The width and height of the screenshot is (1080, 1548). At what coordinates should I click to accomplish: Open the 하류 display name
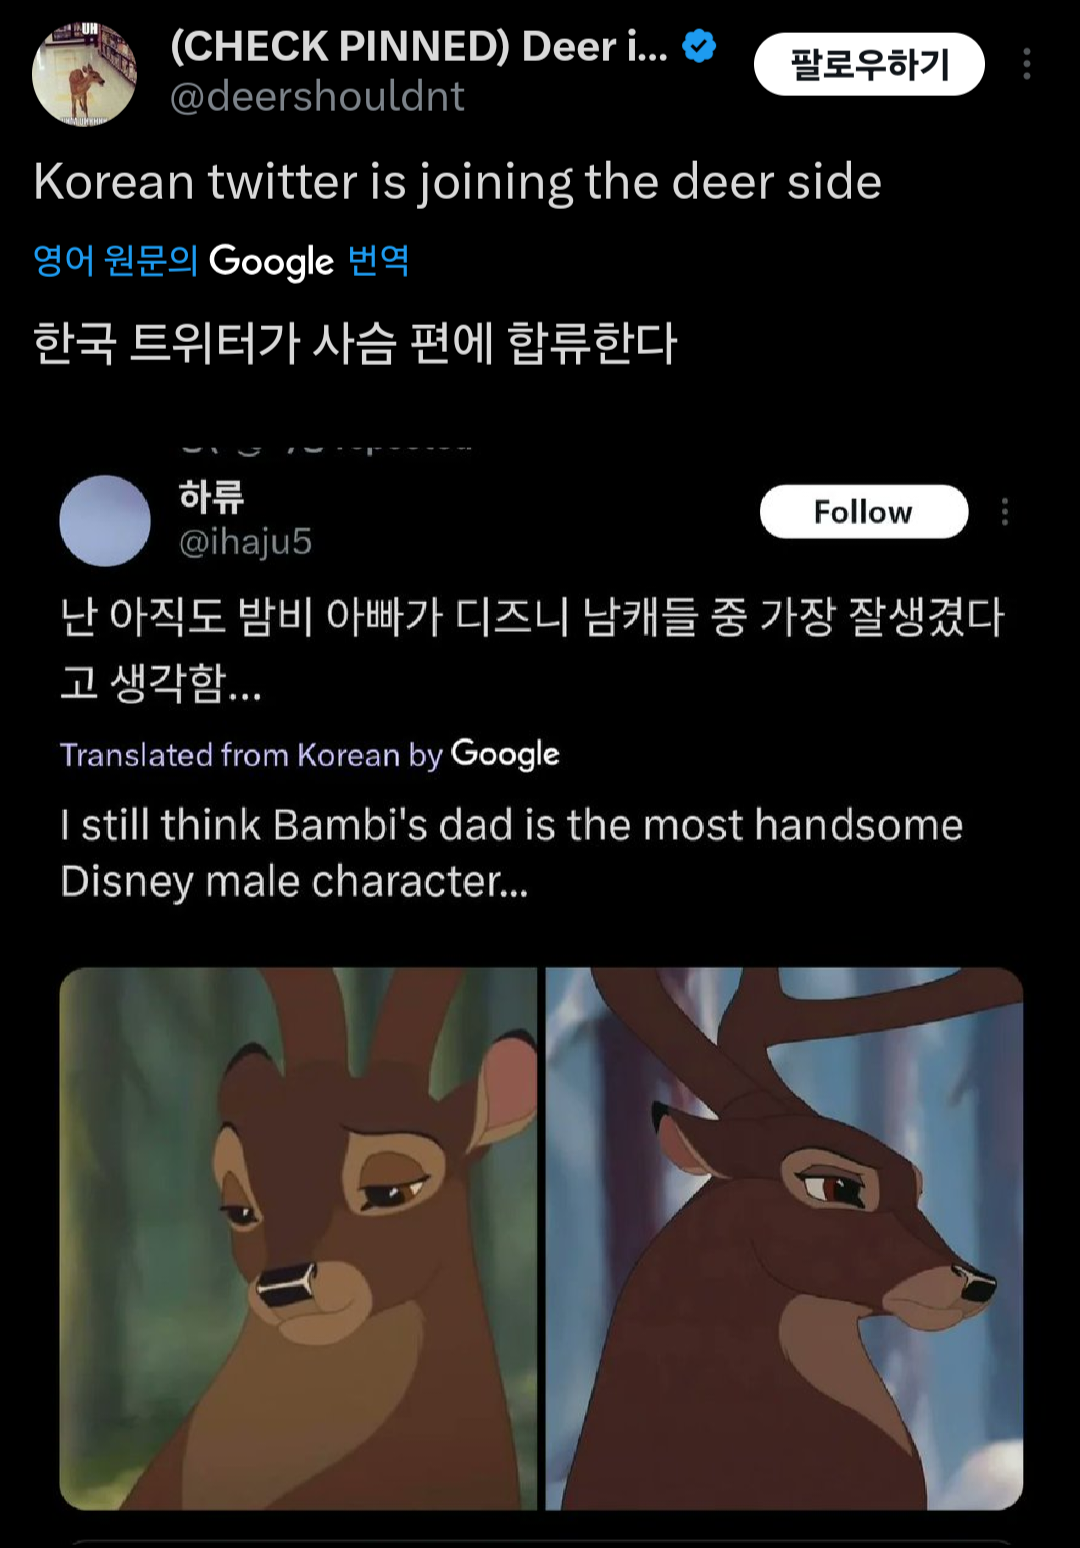coord(211,496)
